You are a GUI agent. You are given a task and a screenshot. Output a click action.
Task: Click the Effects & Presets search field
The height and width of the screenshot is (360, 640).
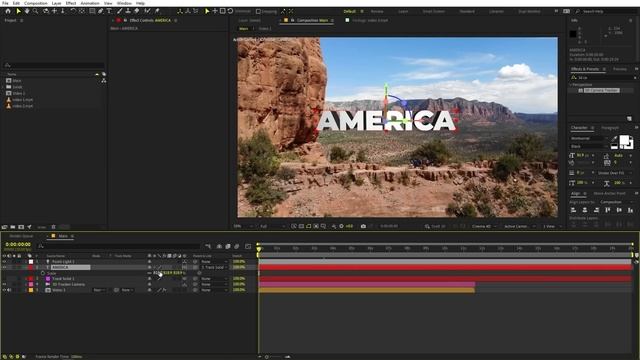[603, 78]
